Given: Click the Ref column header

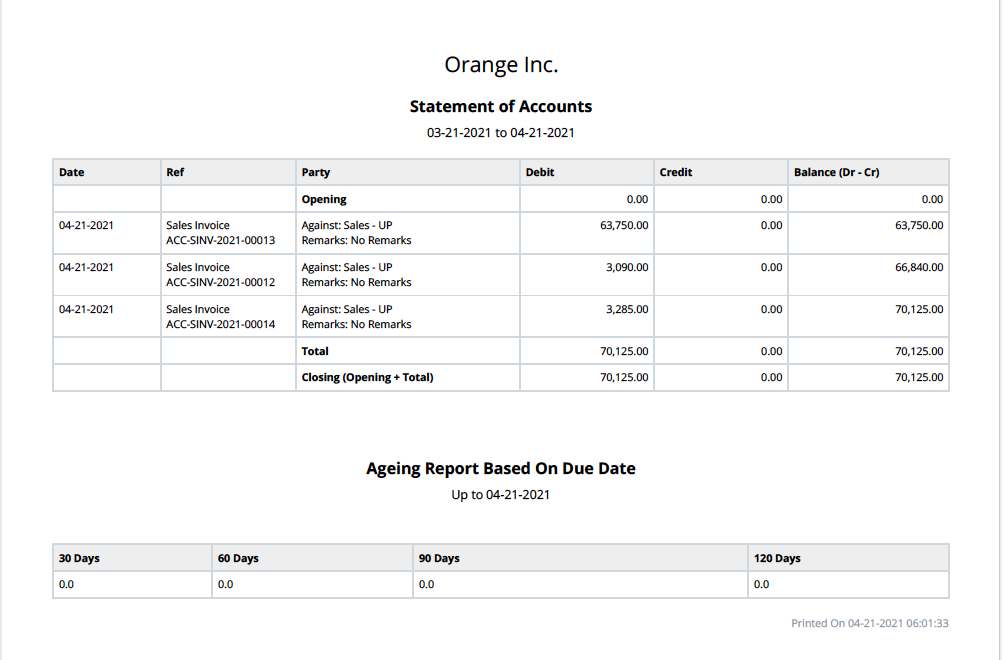Looking at the screenshot, I should coord(175,172).
